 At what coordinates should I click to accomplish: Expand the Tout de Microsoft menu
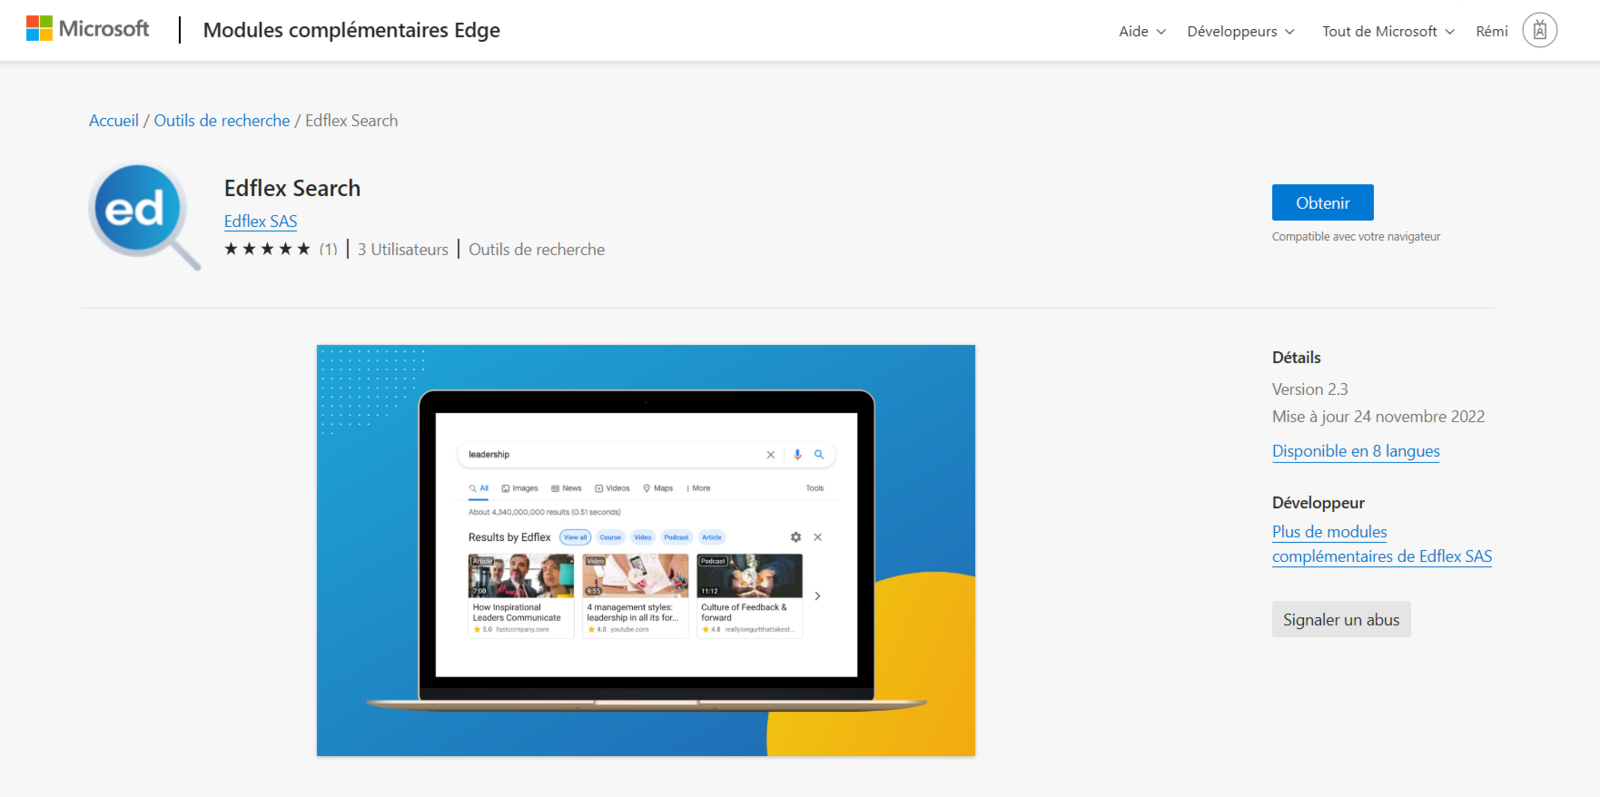click(1388, 31)
